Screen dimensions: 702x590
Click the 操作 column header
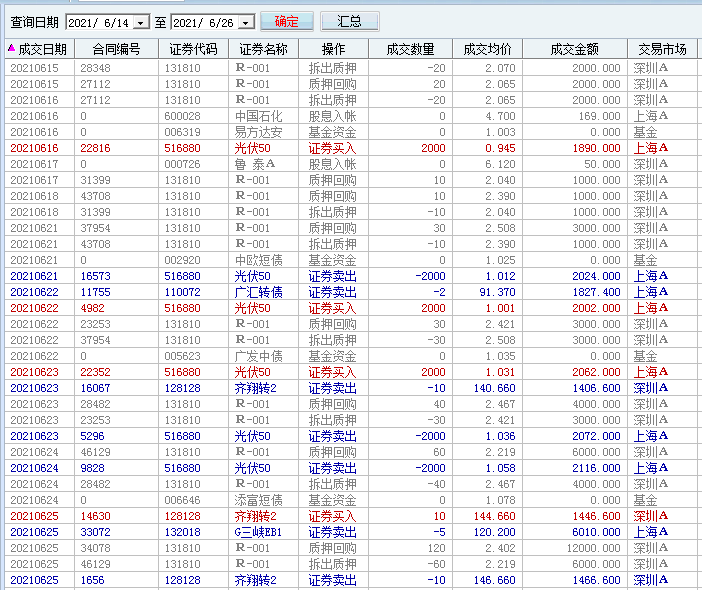[x=334, y=49]
